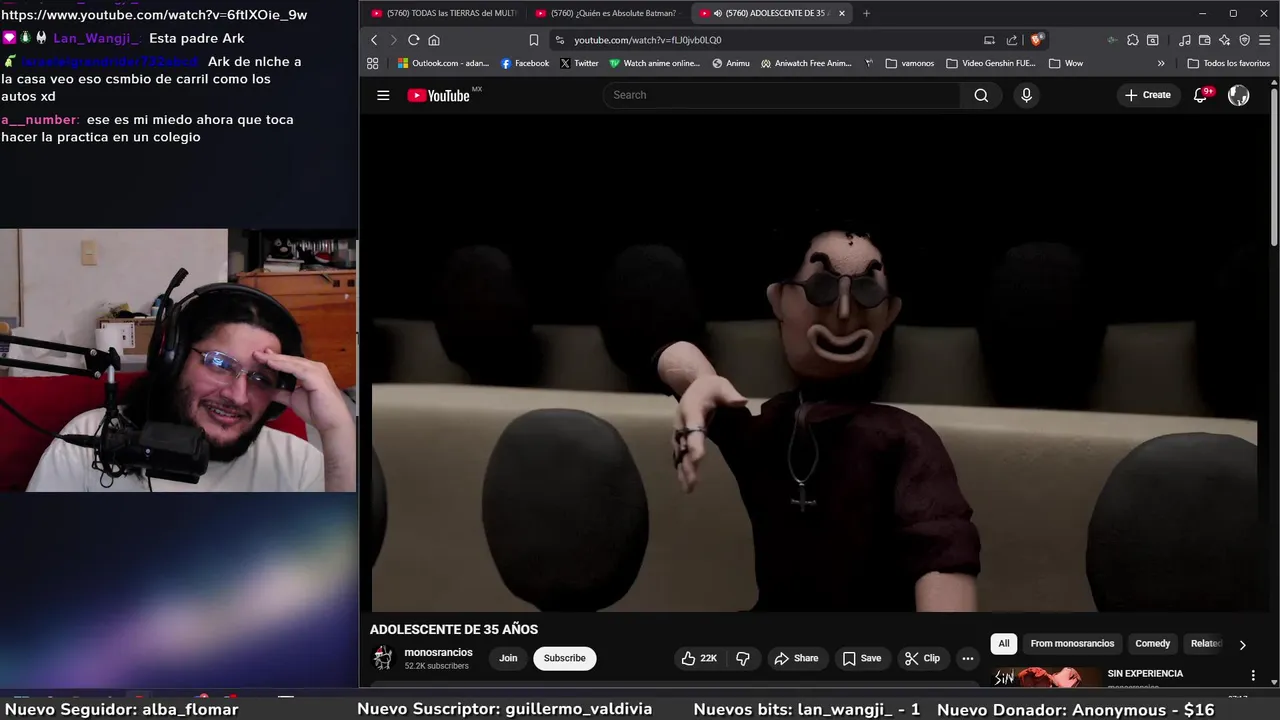This screenshot has width=1280, height=720.
Task: Reload the page with the refresh icon
Action: (413, 40)
